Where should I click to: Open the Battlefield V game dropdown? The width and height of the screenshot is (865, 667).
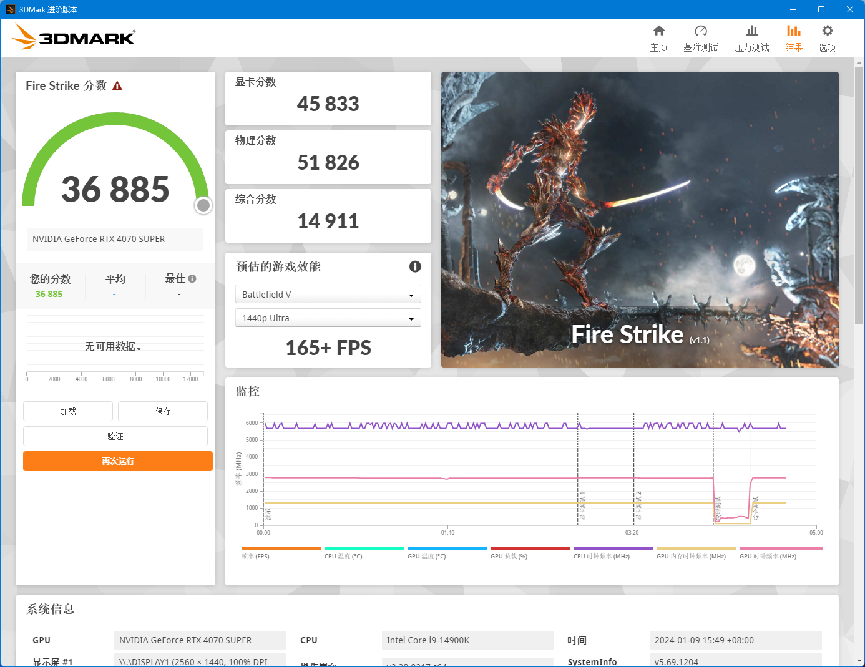[x=327, y=294]
